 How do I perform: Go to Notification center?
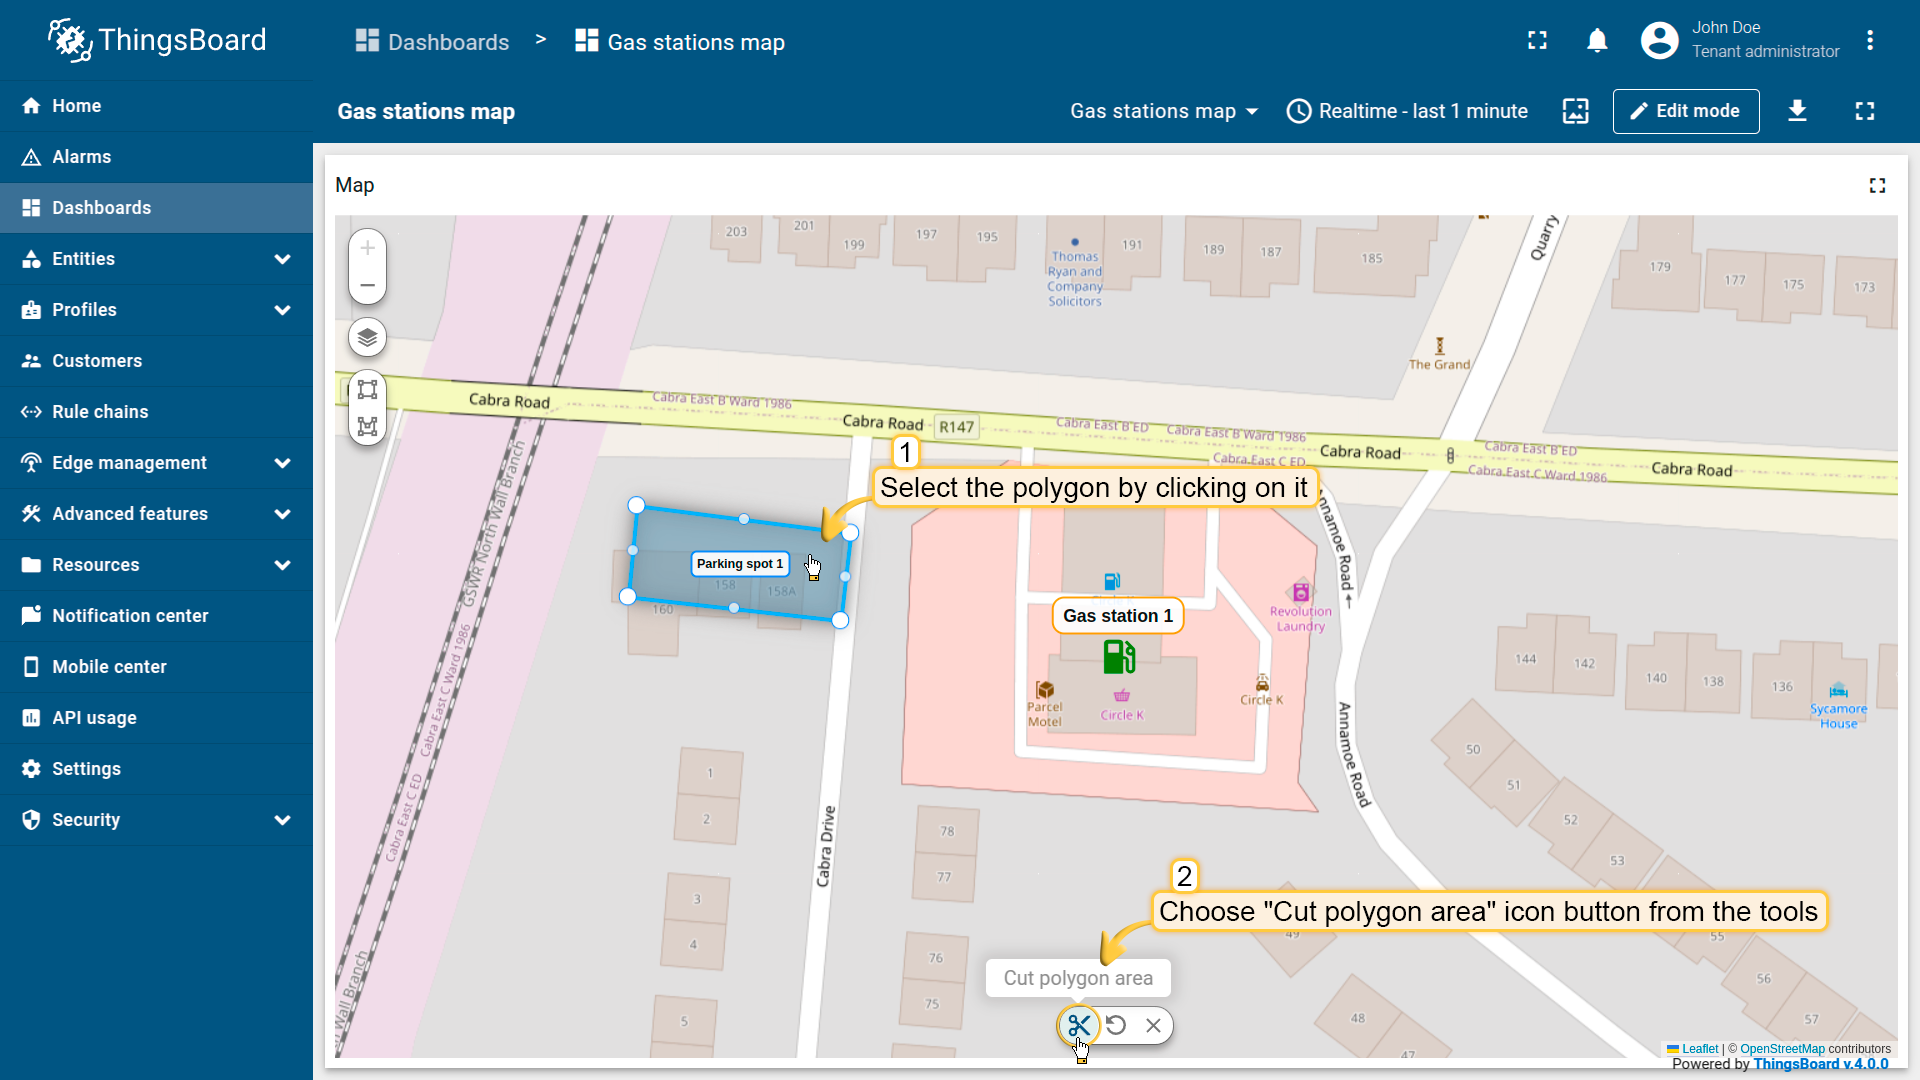[x=130, y=616]
